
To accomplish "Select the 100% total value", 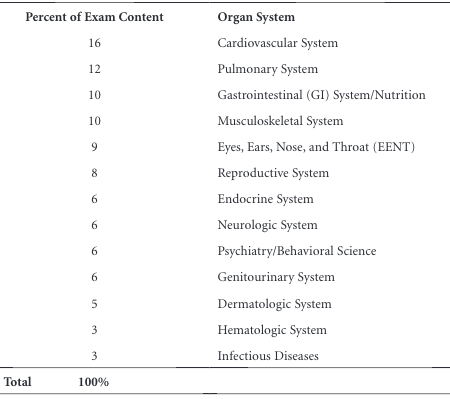I will (x=94, y=382).
